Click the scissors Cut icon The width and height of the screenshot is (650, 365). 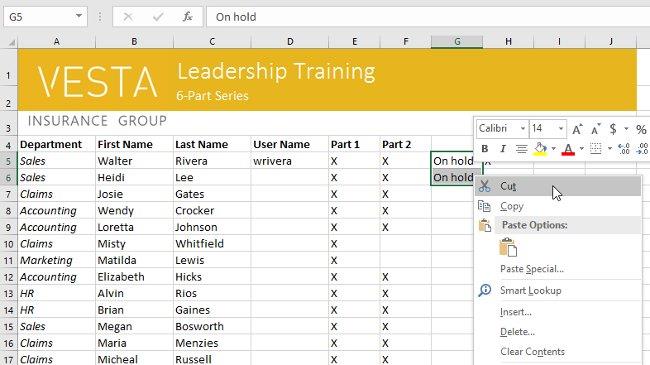click(485, 186)
